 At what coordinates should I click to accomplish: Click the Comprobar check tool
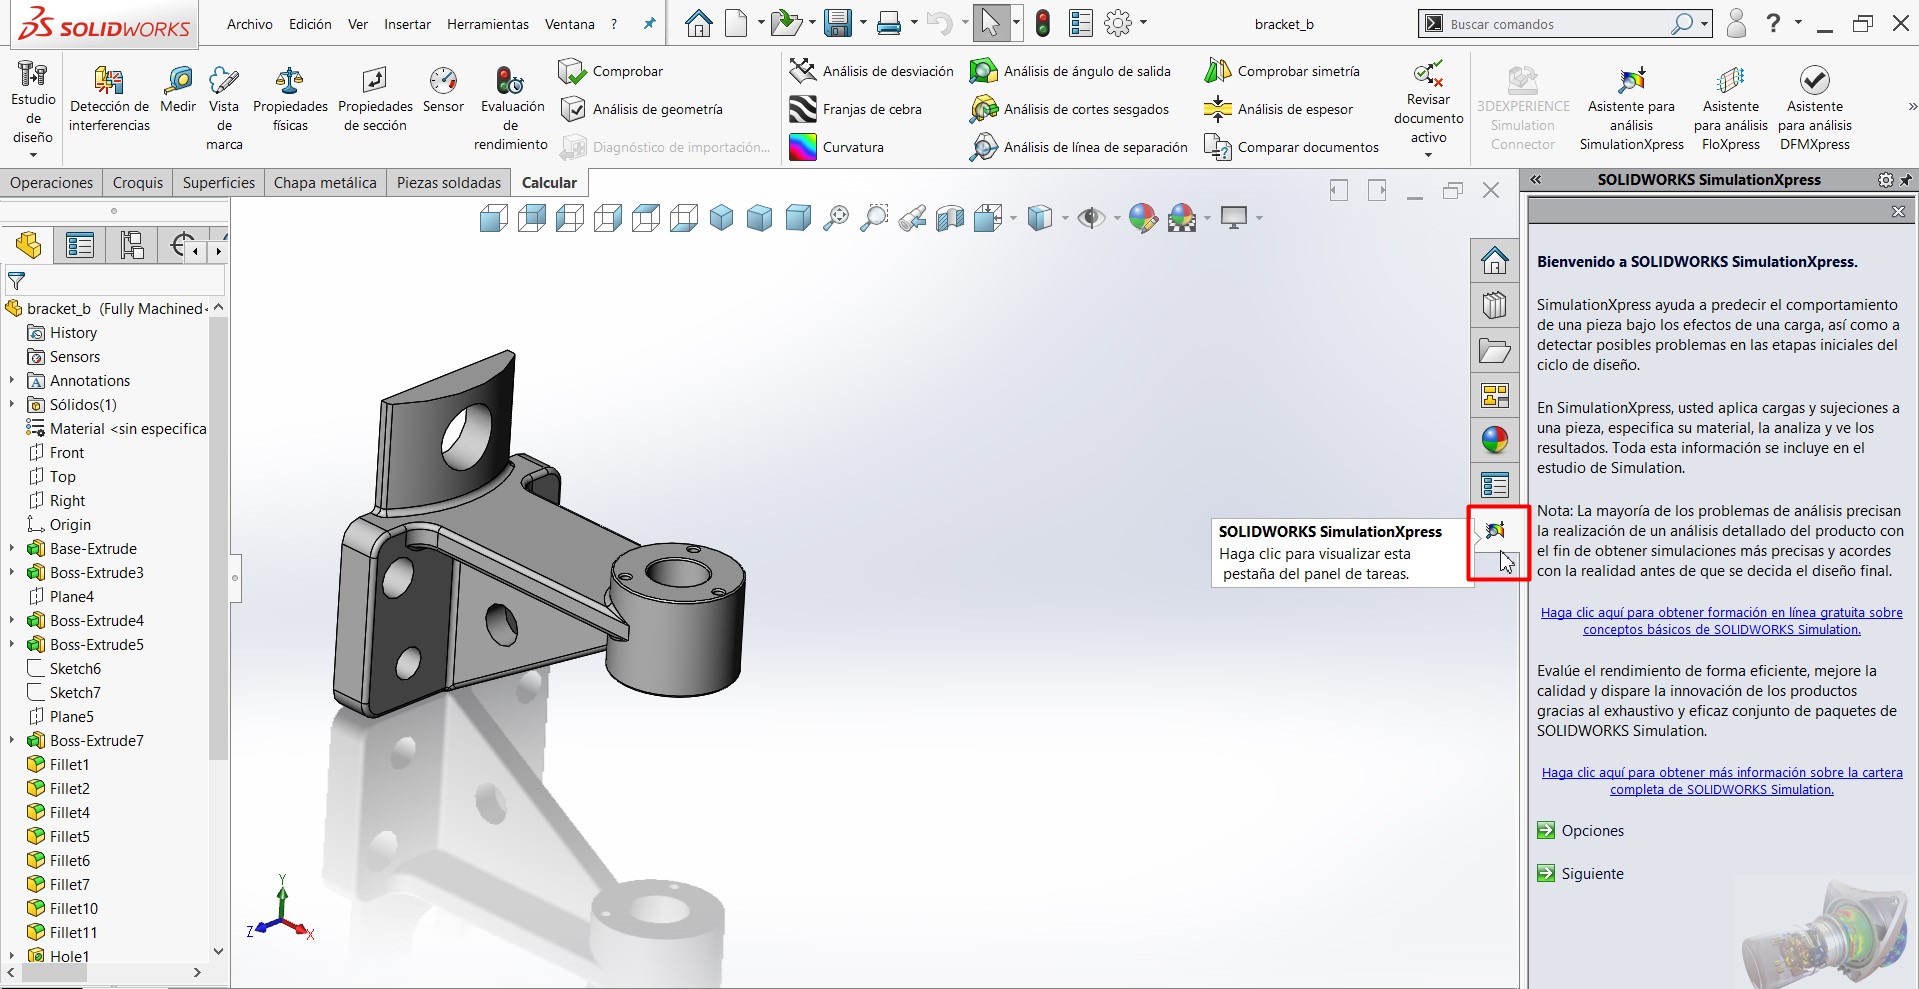coord(610,71)
